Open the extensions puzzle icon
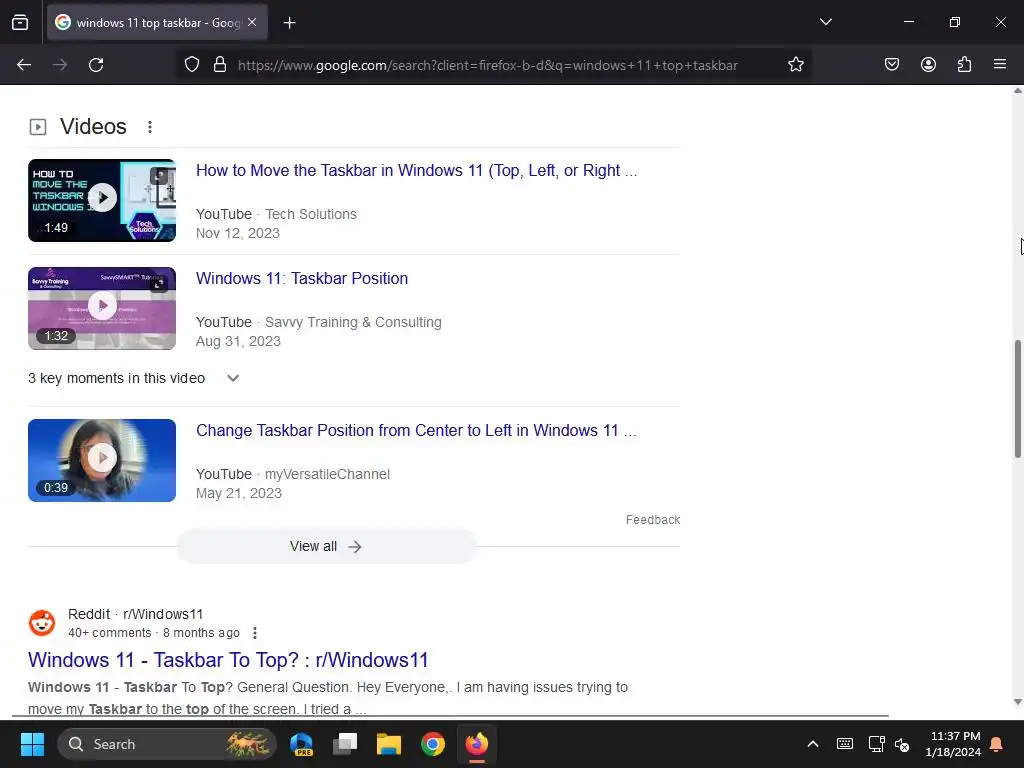1024x768 pixels. tap(964, 65)
